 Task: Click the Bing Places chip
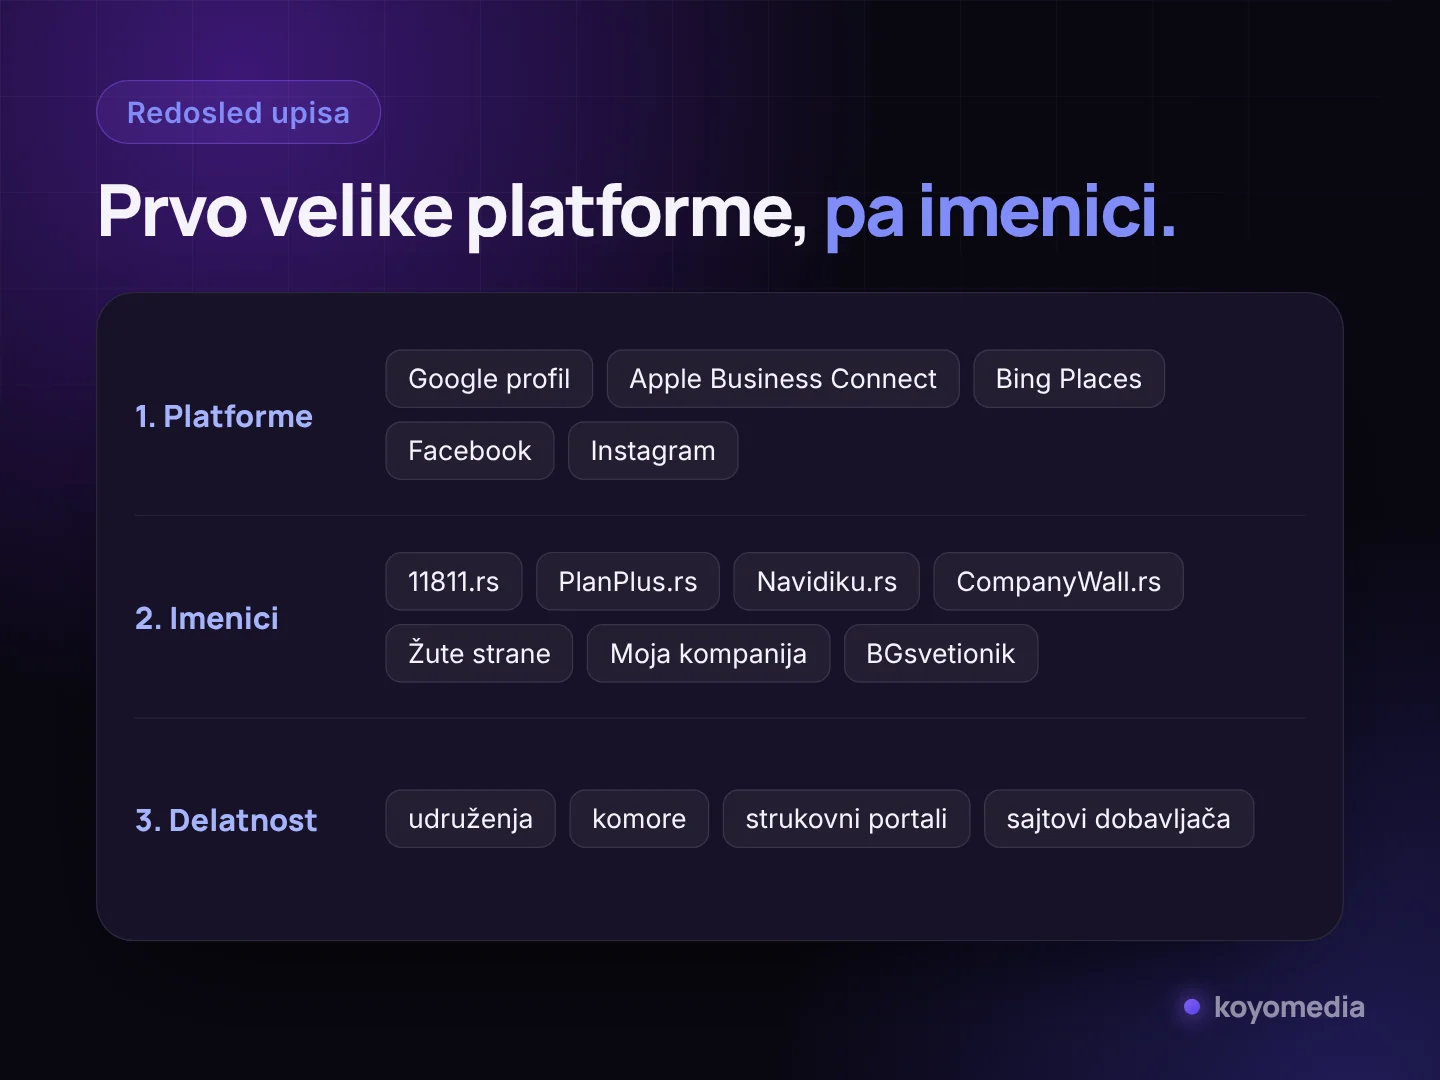1069,379
